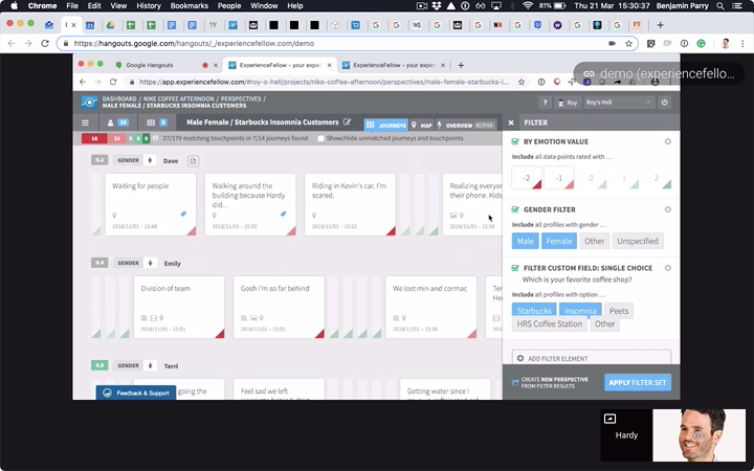Screen dimensions: 754x471
Task: Open the Chrome History menu
Action: [x=148, y=6]
